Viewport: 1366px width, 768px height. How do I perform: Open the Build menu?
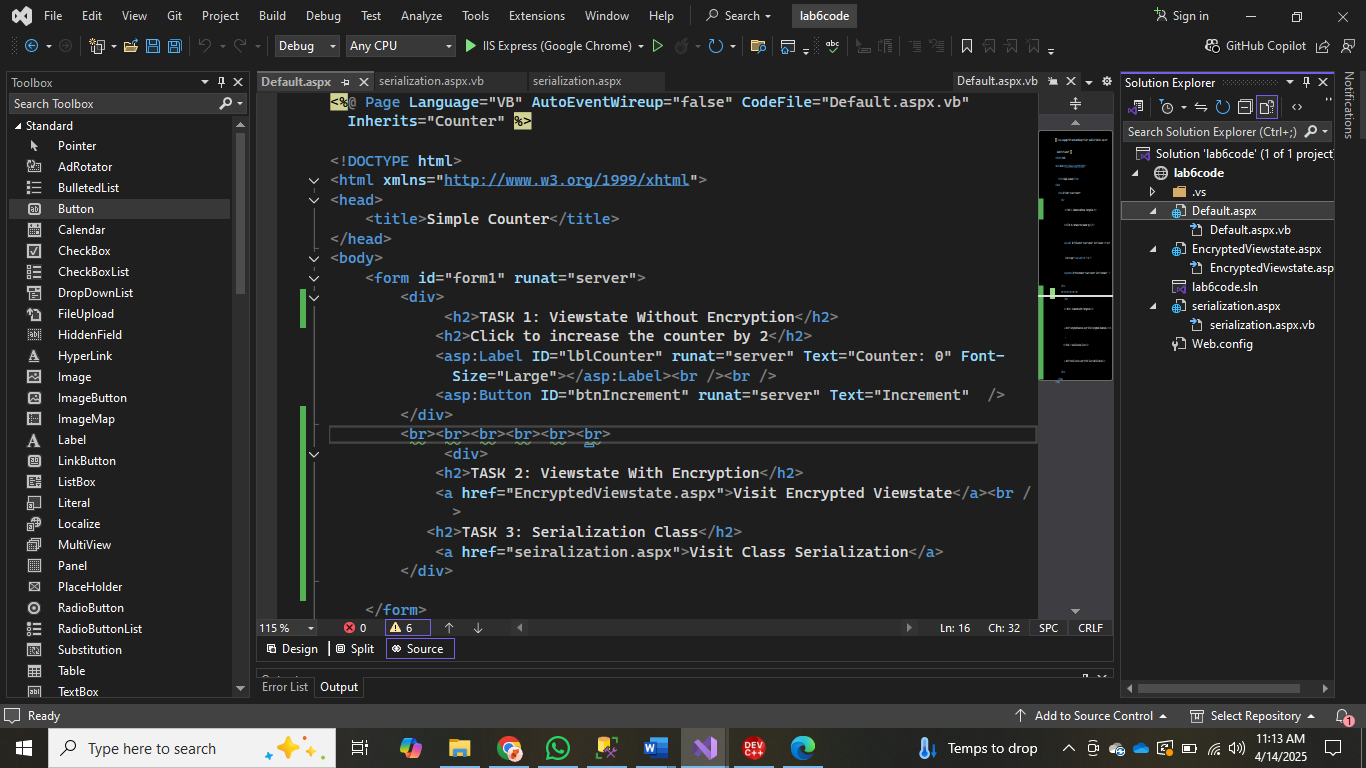[x=272, y=16]
